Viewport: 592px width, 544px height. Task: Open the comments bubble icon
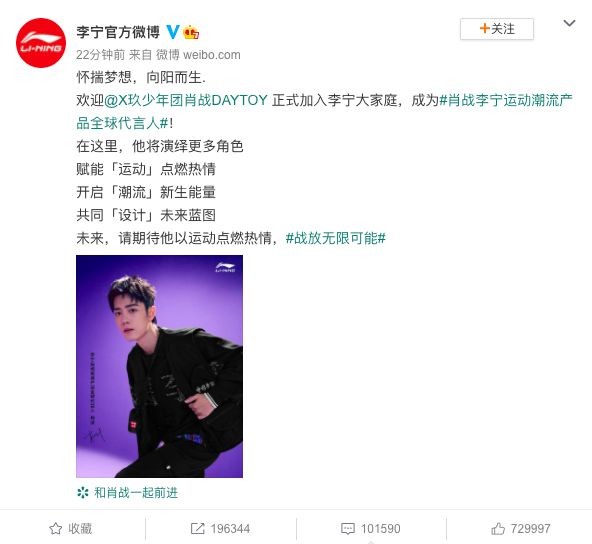click(347, 529)
